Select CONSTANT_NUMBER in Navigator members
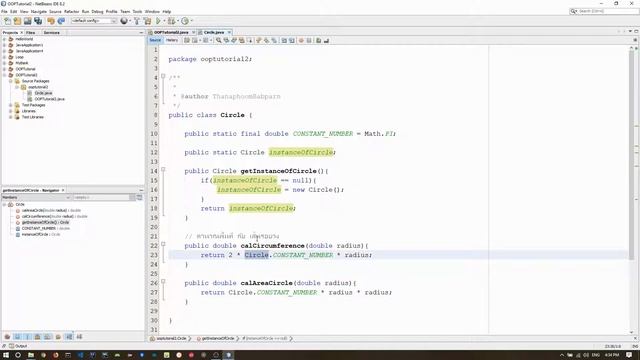 point(45,229)
